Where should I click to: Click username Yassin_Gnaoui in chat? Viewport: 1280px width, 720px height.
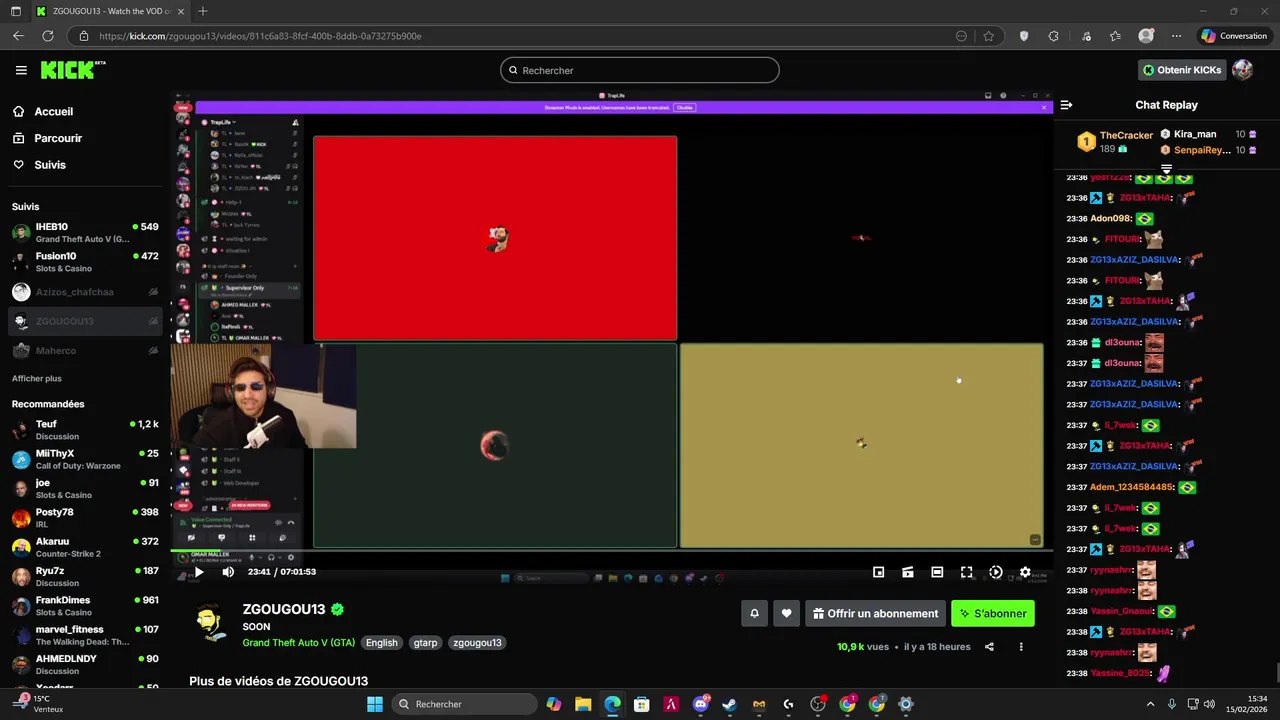[x=1122, y=611]
